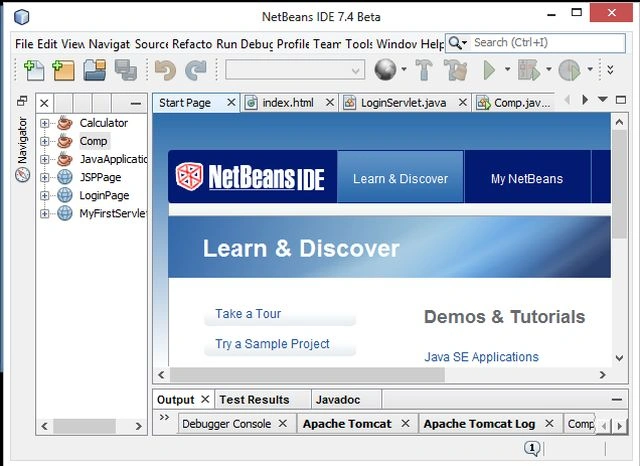The image size is (640, 466).
Task: Open the Debug Project dropdown arrow
Action: [549, 69]
